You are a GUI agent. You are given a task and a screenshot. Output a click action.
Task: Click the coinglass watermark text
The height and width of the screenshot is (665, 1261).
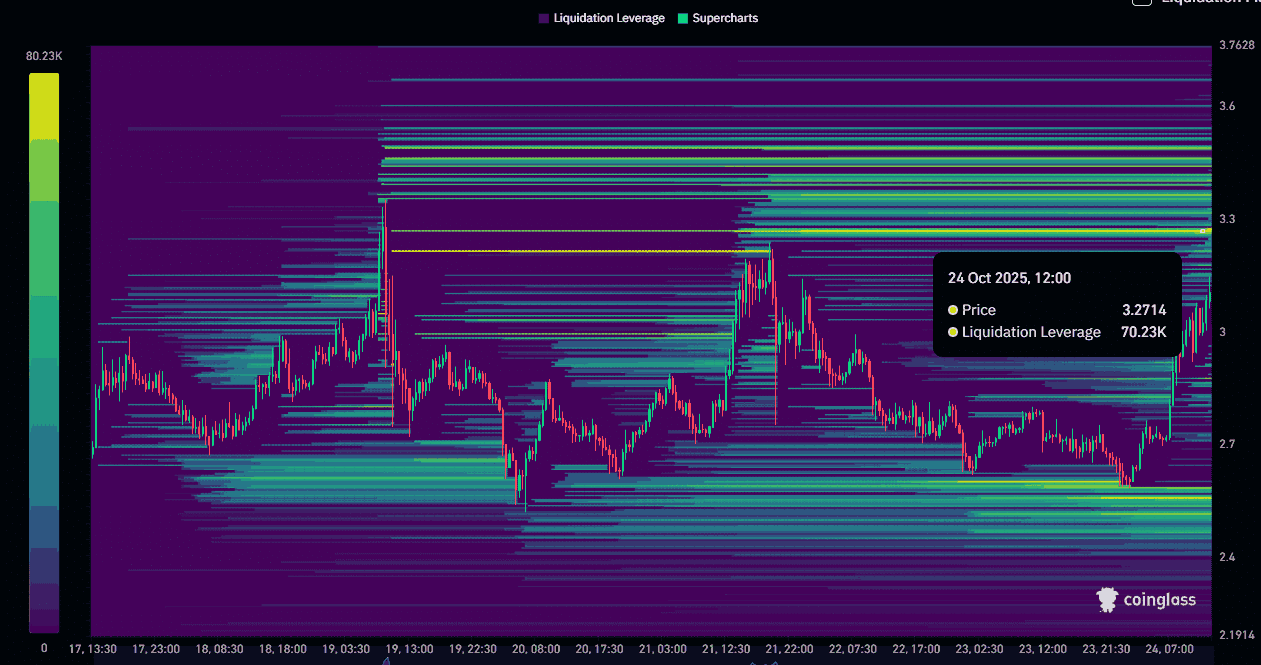click(x=1160, y=600)
